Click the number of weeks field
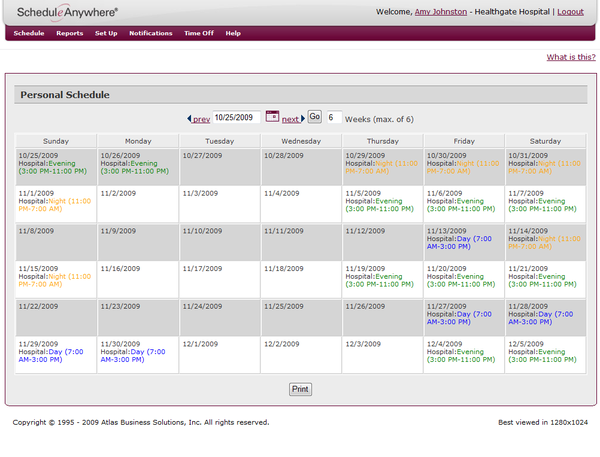 (333, 117)
